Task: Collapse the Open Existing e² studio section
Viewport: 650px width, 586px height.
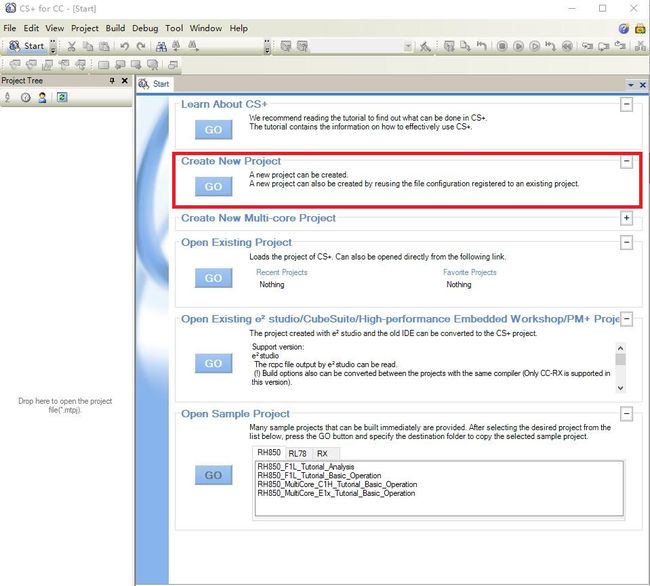Action: coord(626,319)
